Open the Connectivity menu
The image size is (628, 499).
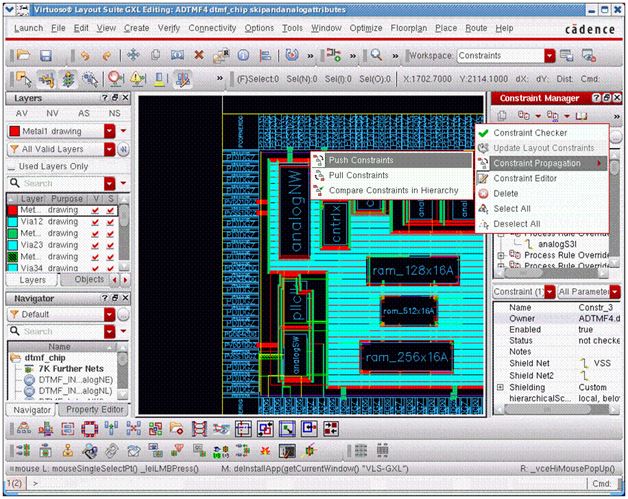(212, 28)
